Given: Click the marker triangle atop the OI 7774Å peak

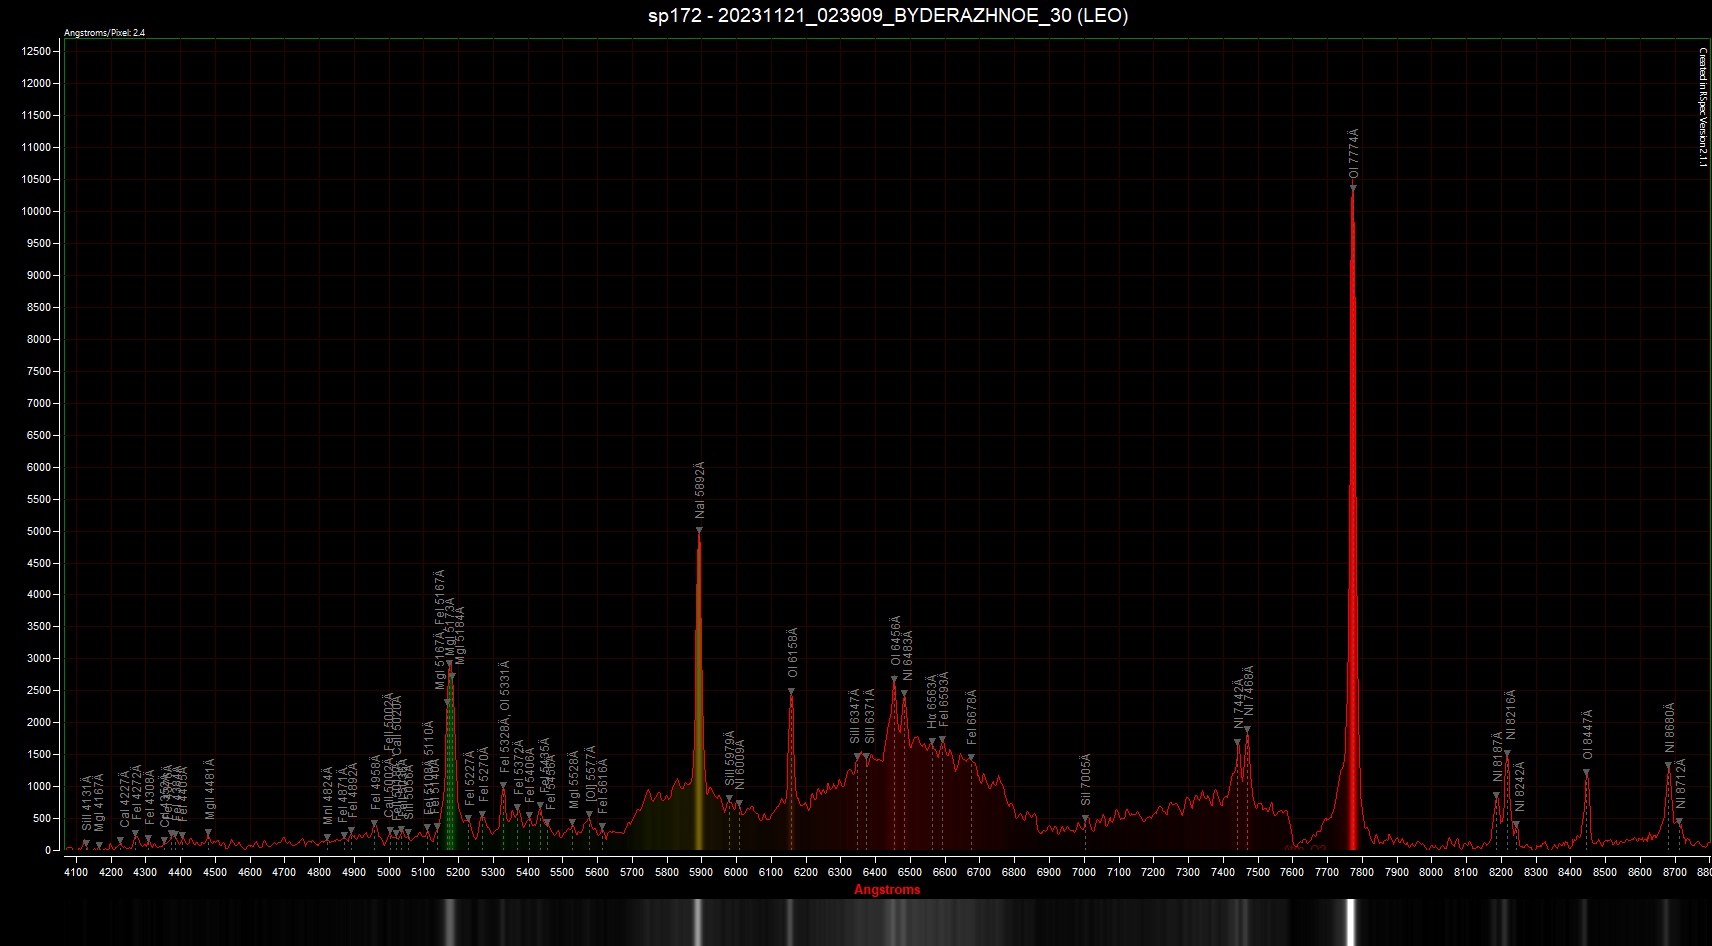Looking at the screenshot, I should (1353, 188).
